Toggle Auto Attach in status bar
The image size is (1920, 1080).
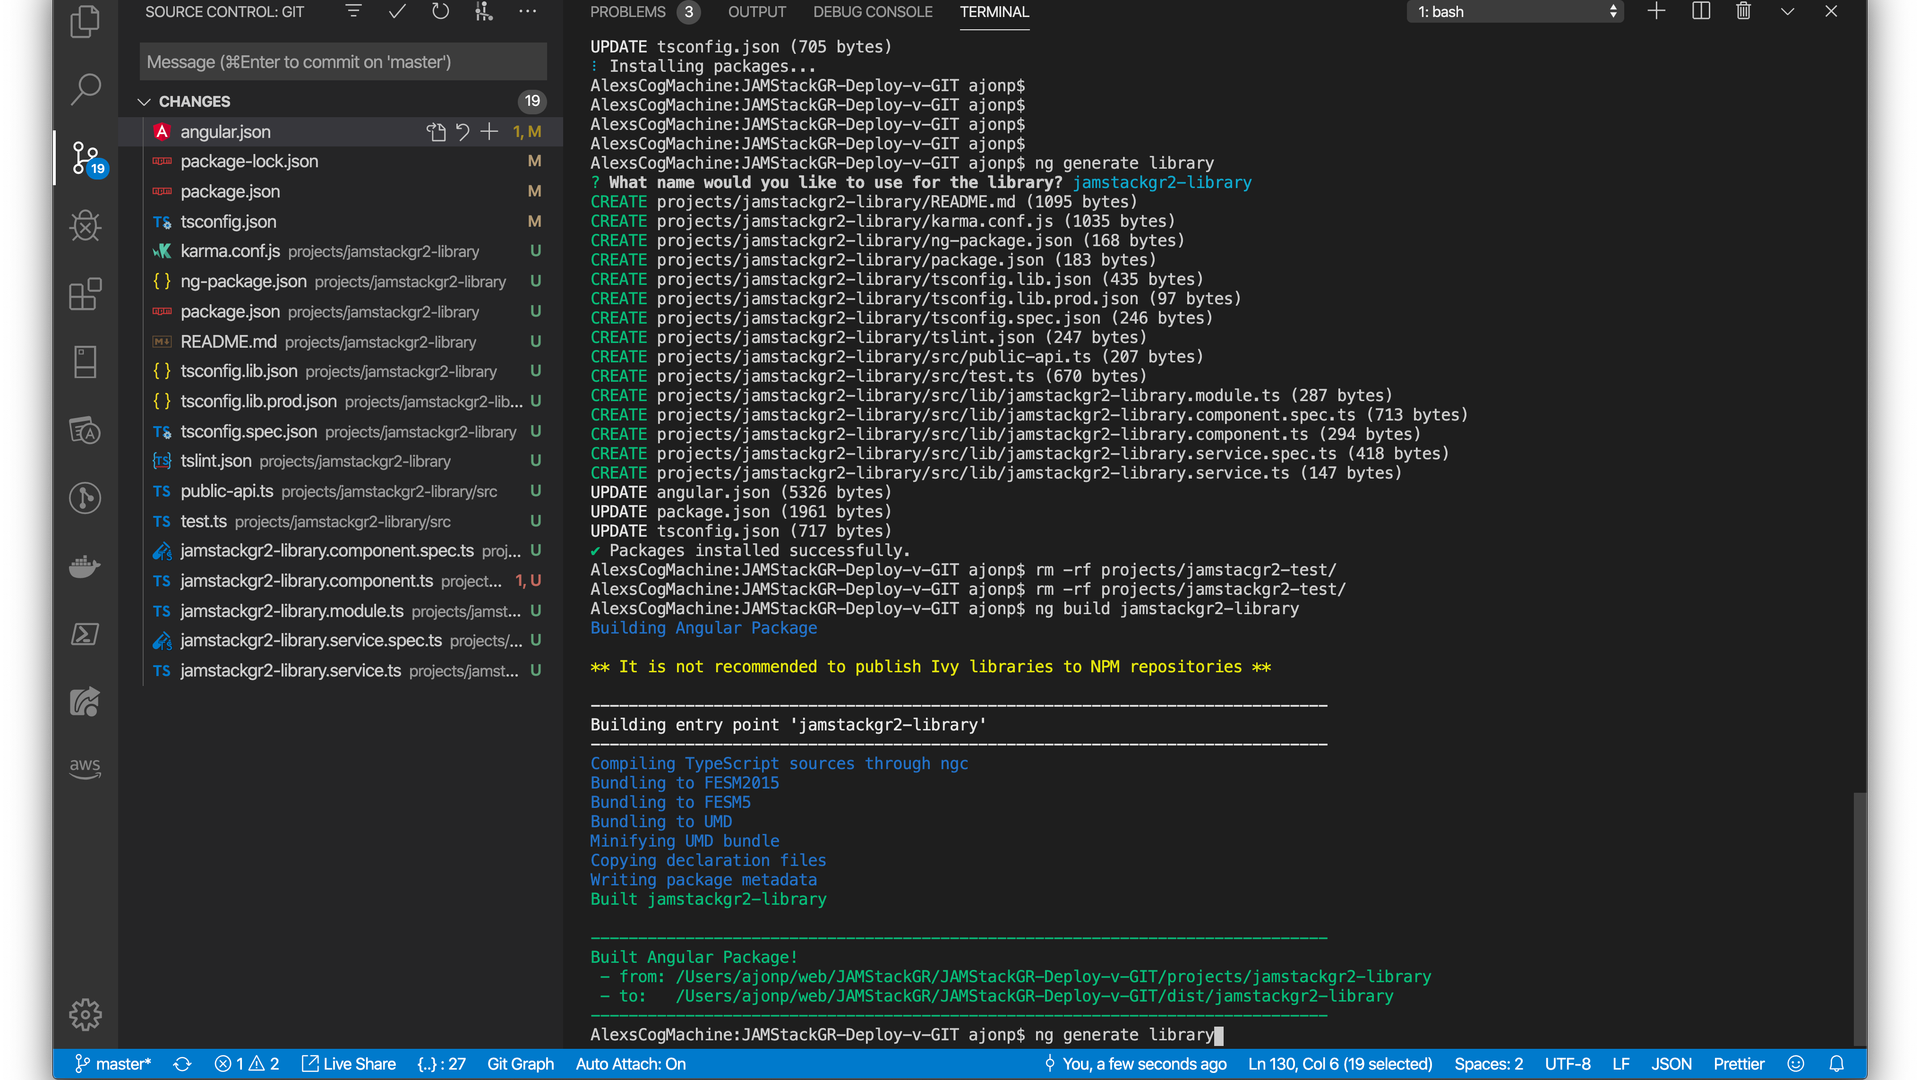[x=630, y=1064]
